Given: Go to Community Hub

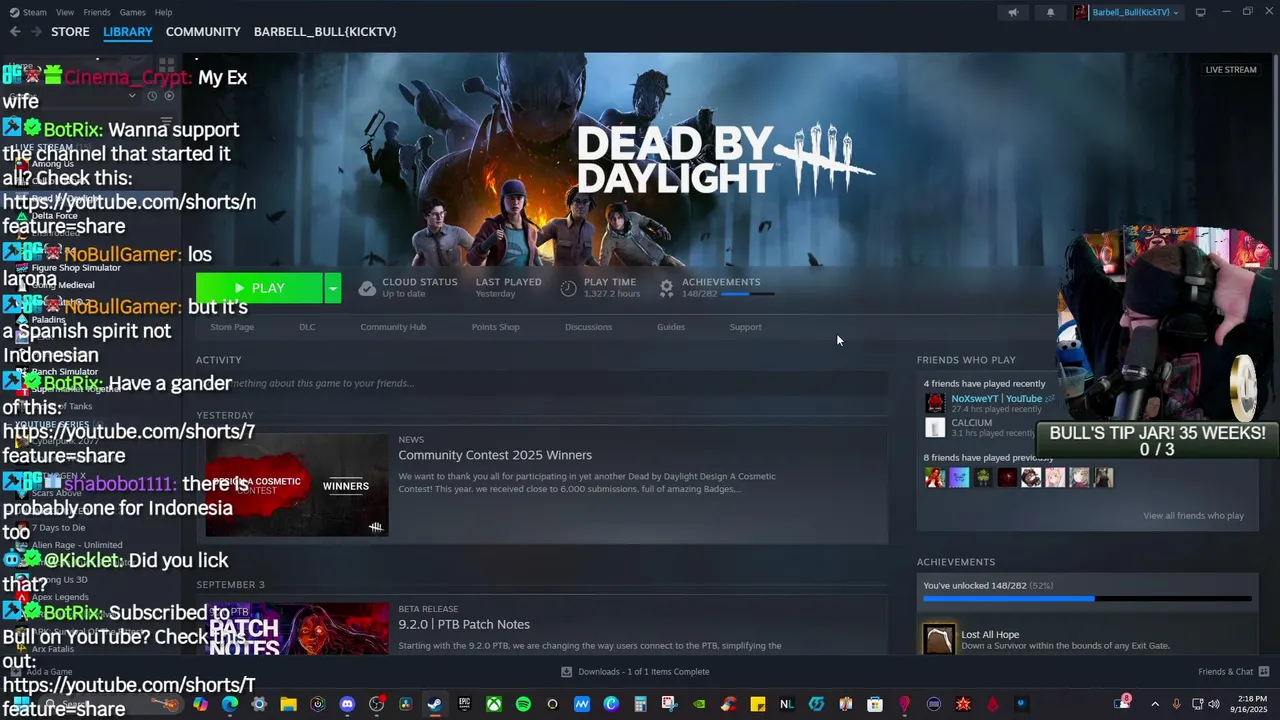Looking at the screenshot, I should tap(393, 327).
